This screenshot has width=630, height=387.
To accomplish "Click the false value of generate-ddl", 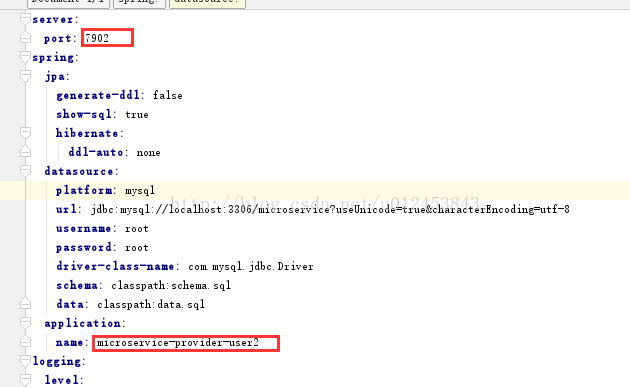I will 168,95.
